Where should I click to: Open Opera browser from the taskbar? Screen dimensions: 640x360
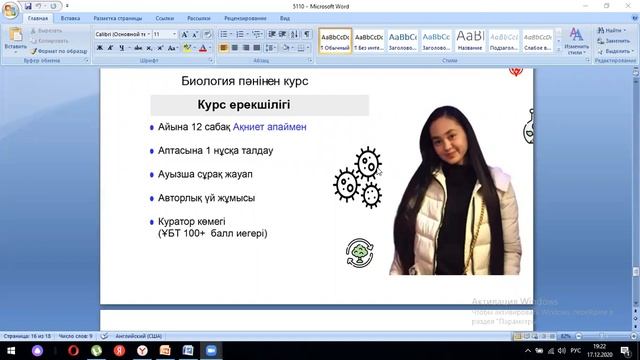73,351
